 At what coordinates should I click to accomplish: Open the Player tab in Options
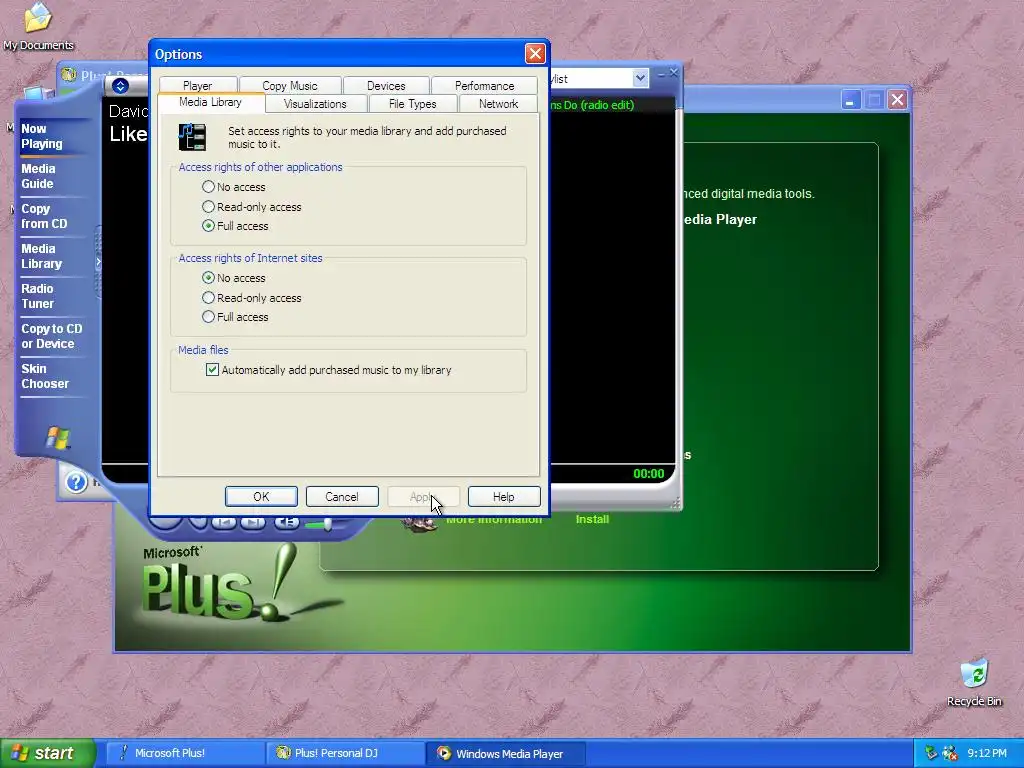pos(197,86)
